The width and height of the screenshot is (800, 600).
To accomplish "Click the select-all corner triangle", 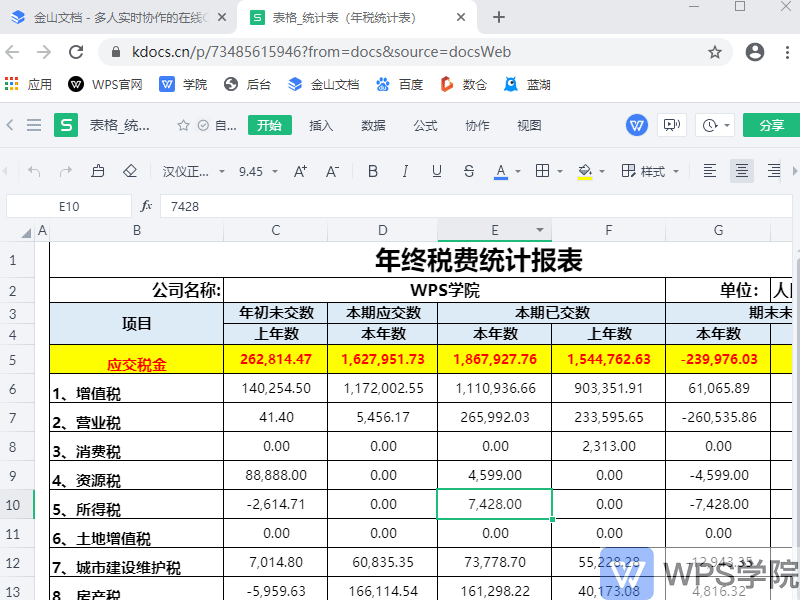I will pyautogui.click(x=26, y=233).
